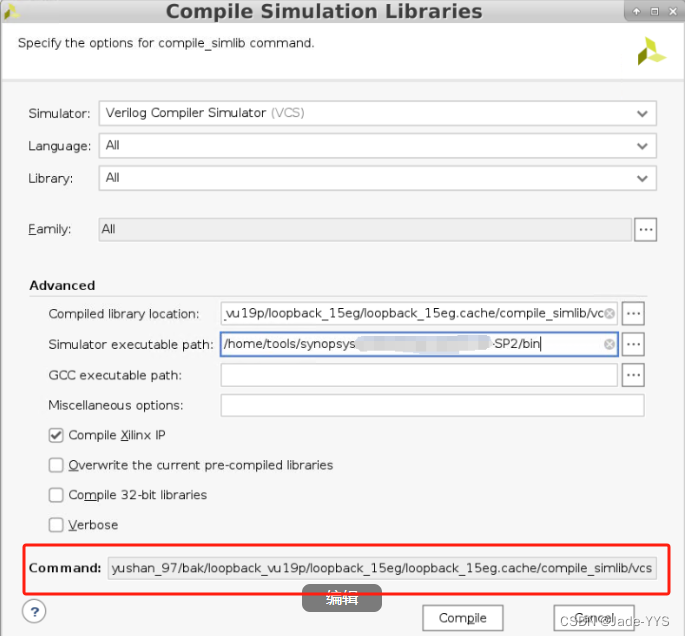Browse for Simulator executable path
Viewport: 685px width, 636px height.
coord(633,344)
